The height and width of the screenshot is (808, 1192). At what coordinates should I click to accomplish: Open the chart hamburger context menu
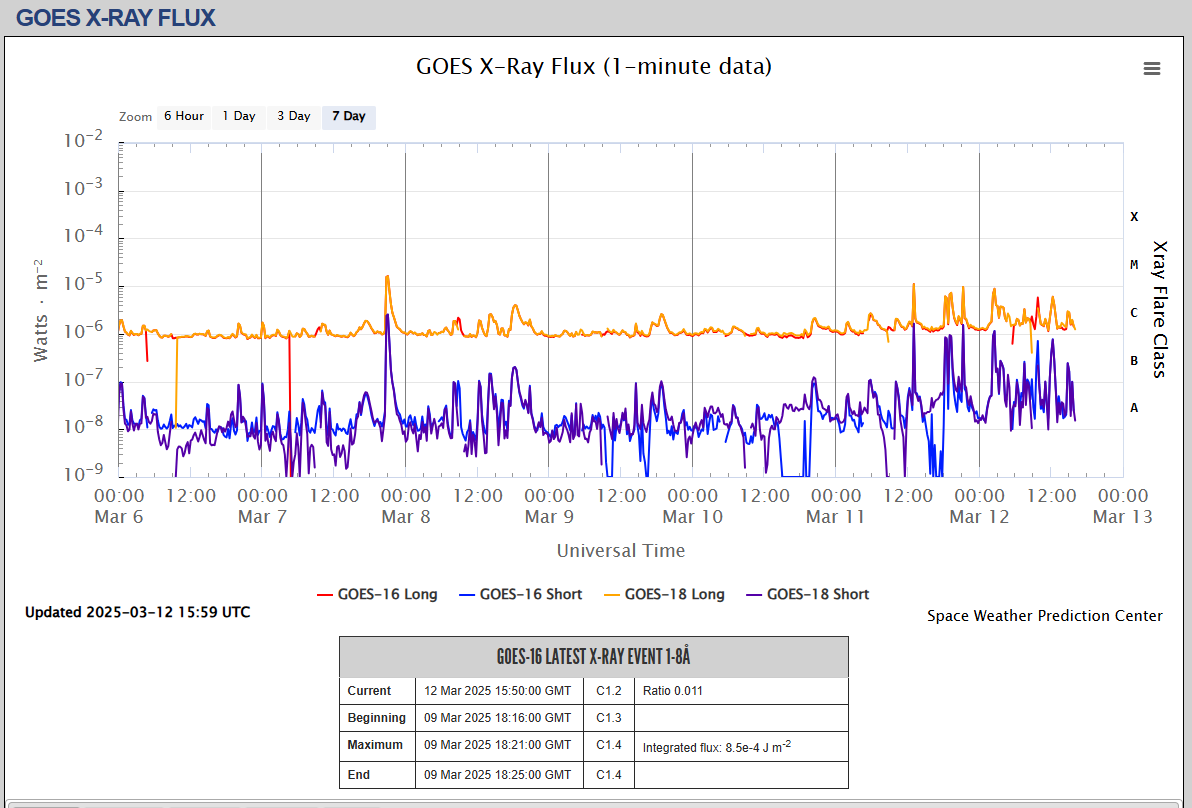1152,68
